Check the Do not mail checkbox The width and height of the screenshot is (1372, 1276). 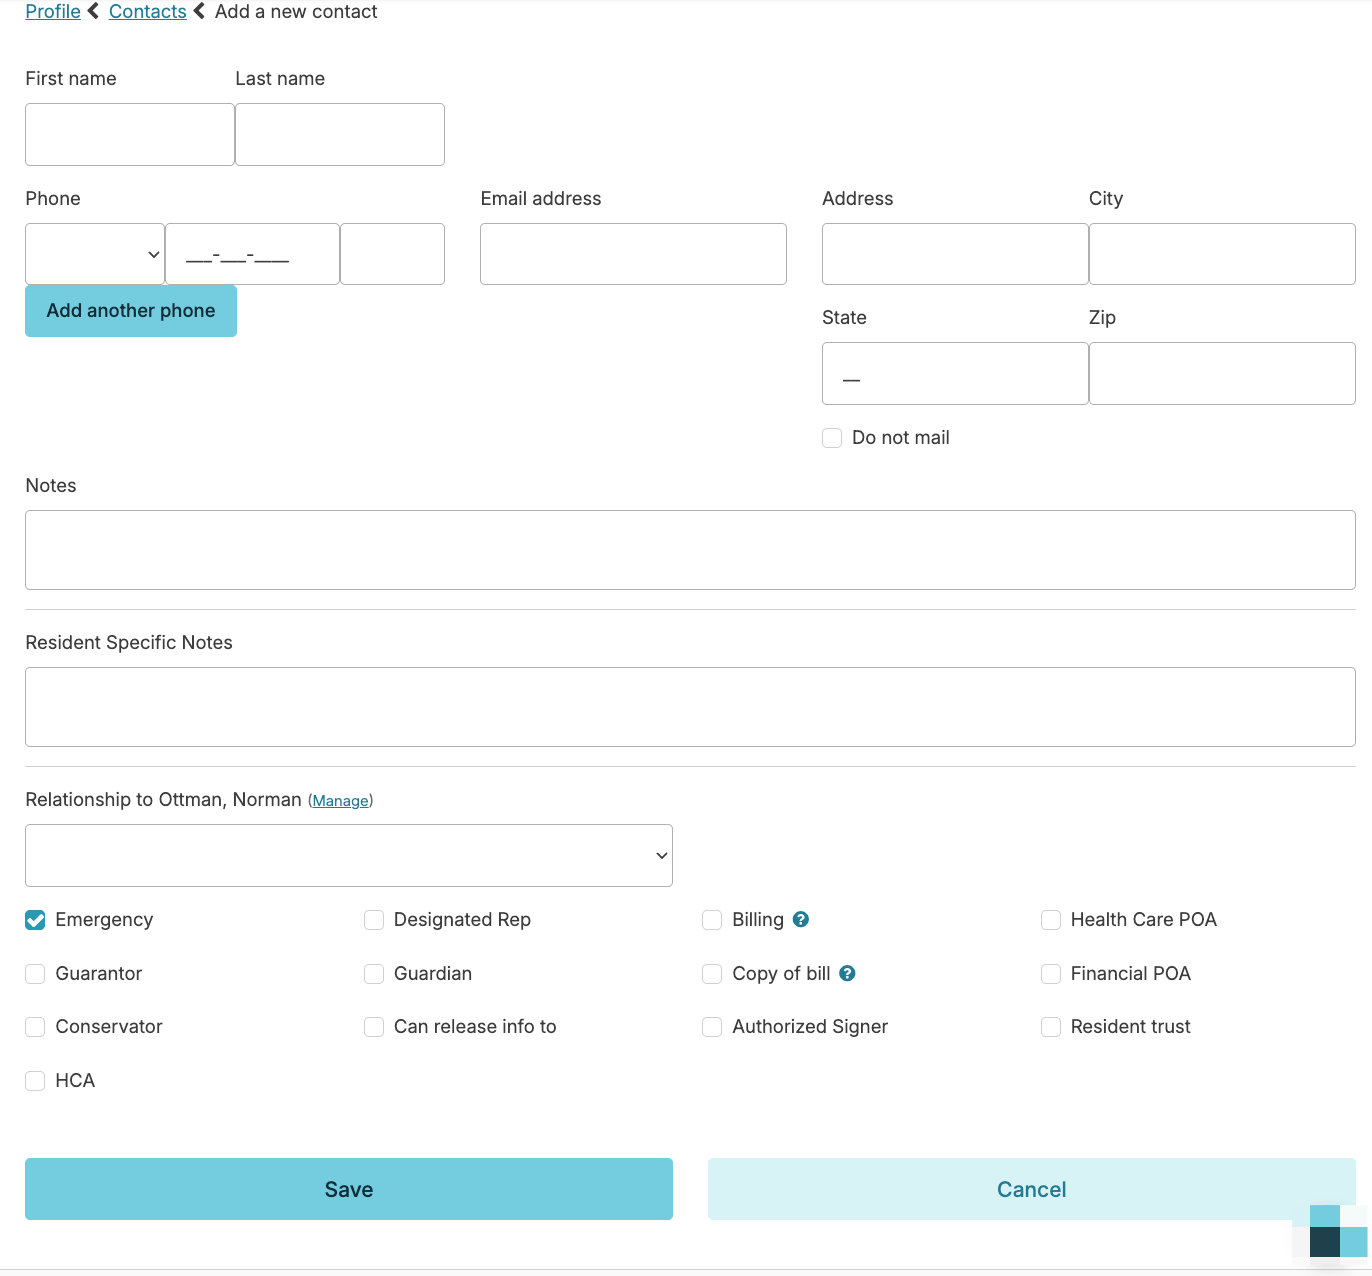coord(832,438)
